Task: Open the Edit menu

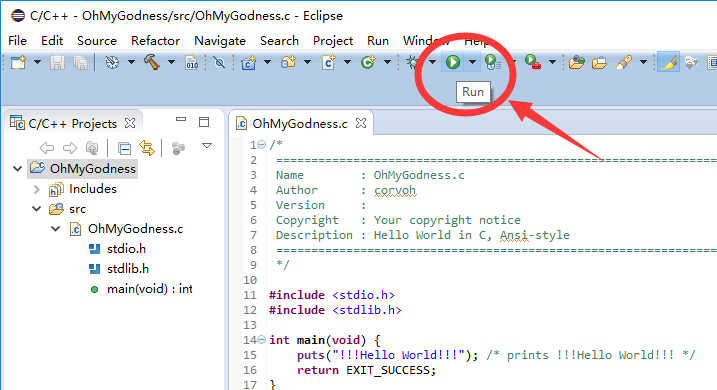Action: [x=52, y=41]
